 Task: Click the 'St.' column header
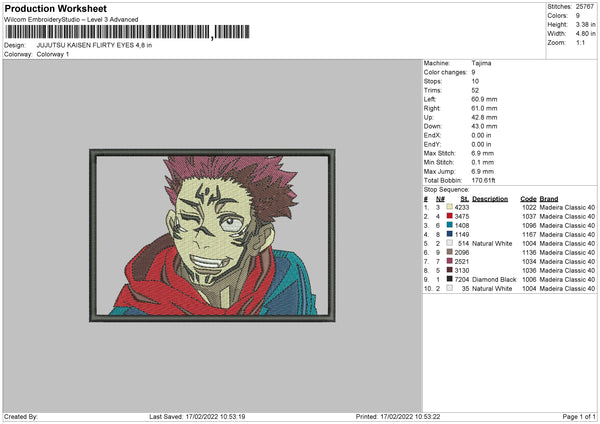pyautogui.click(x=465, y=199)
